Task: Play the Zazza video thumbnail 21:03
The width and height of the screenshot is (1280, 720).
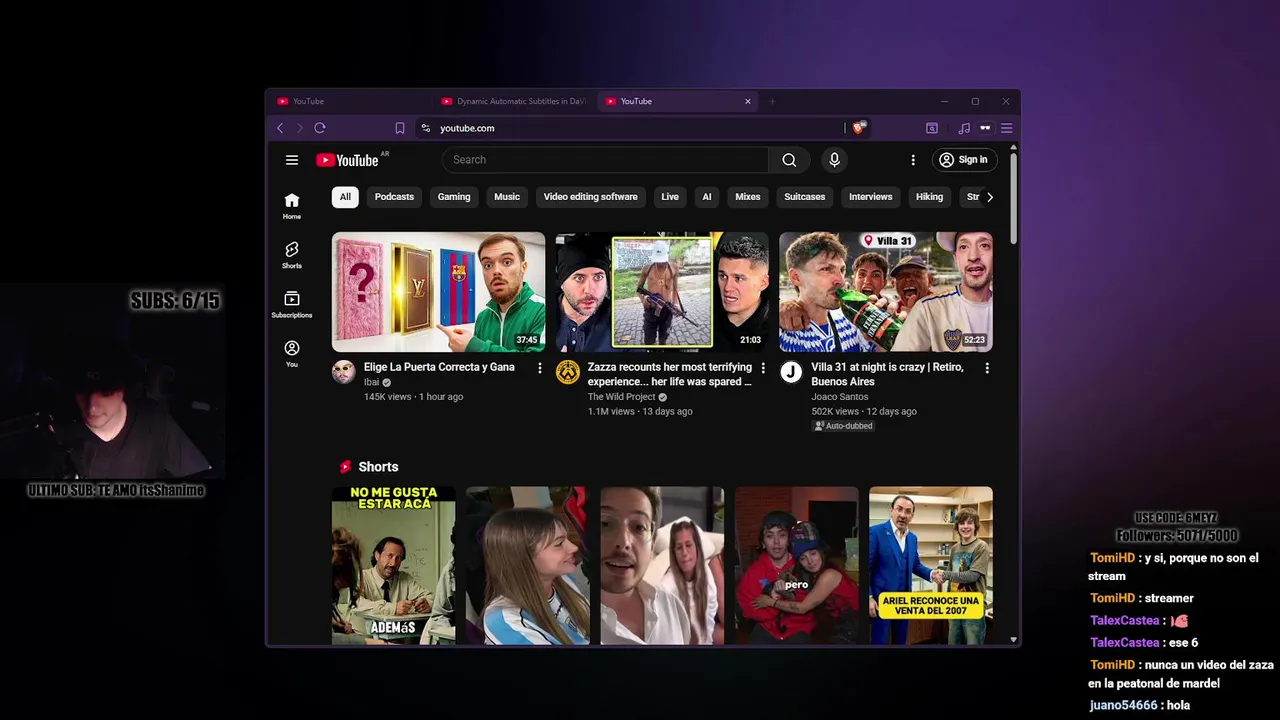Action: pos(662,292)
